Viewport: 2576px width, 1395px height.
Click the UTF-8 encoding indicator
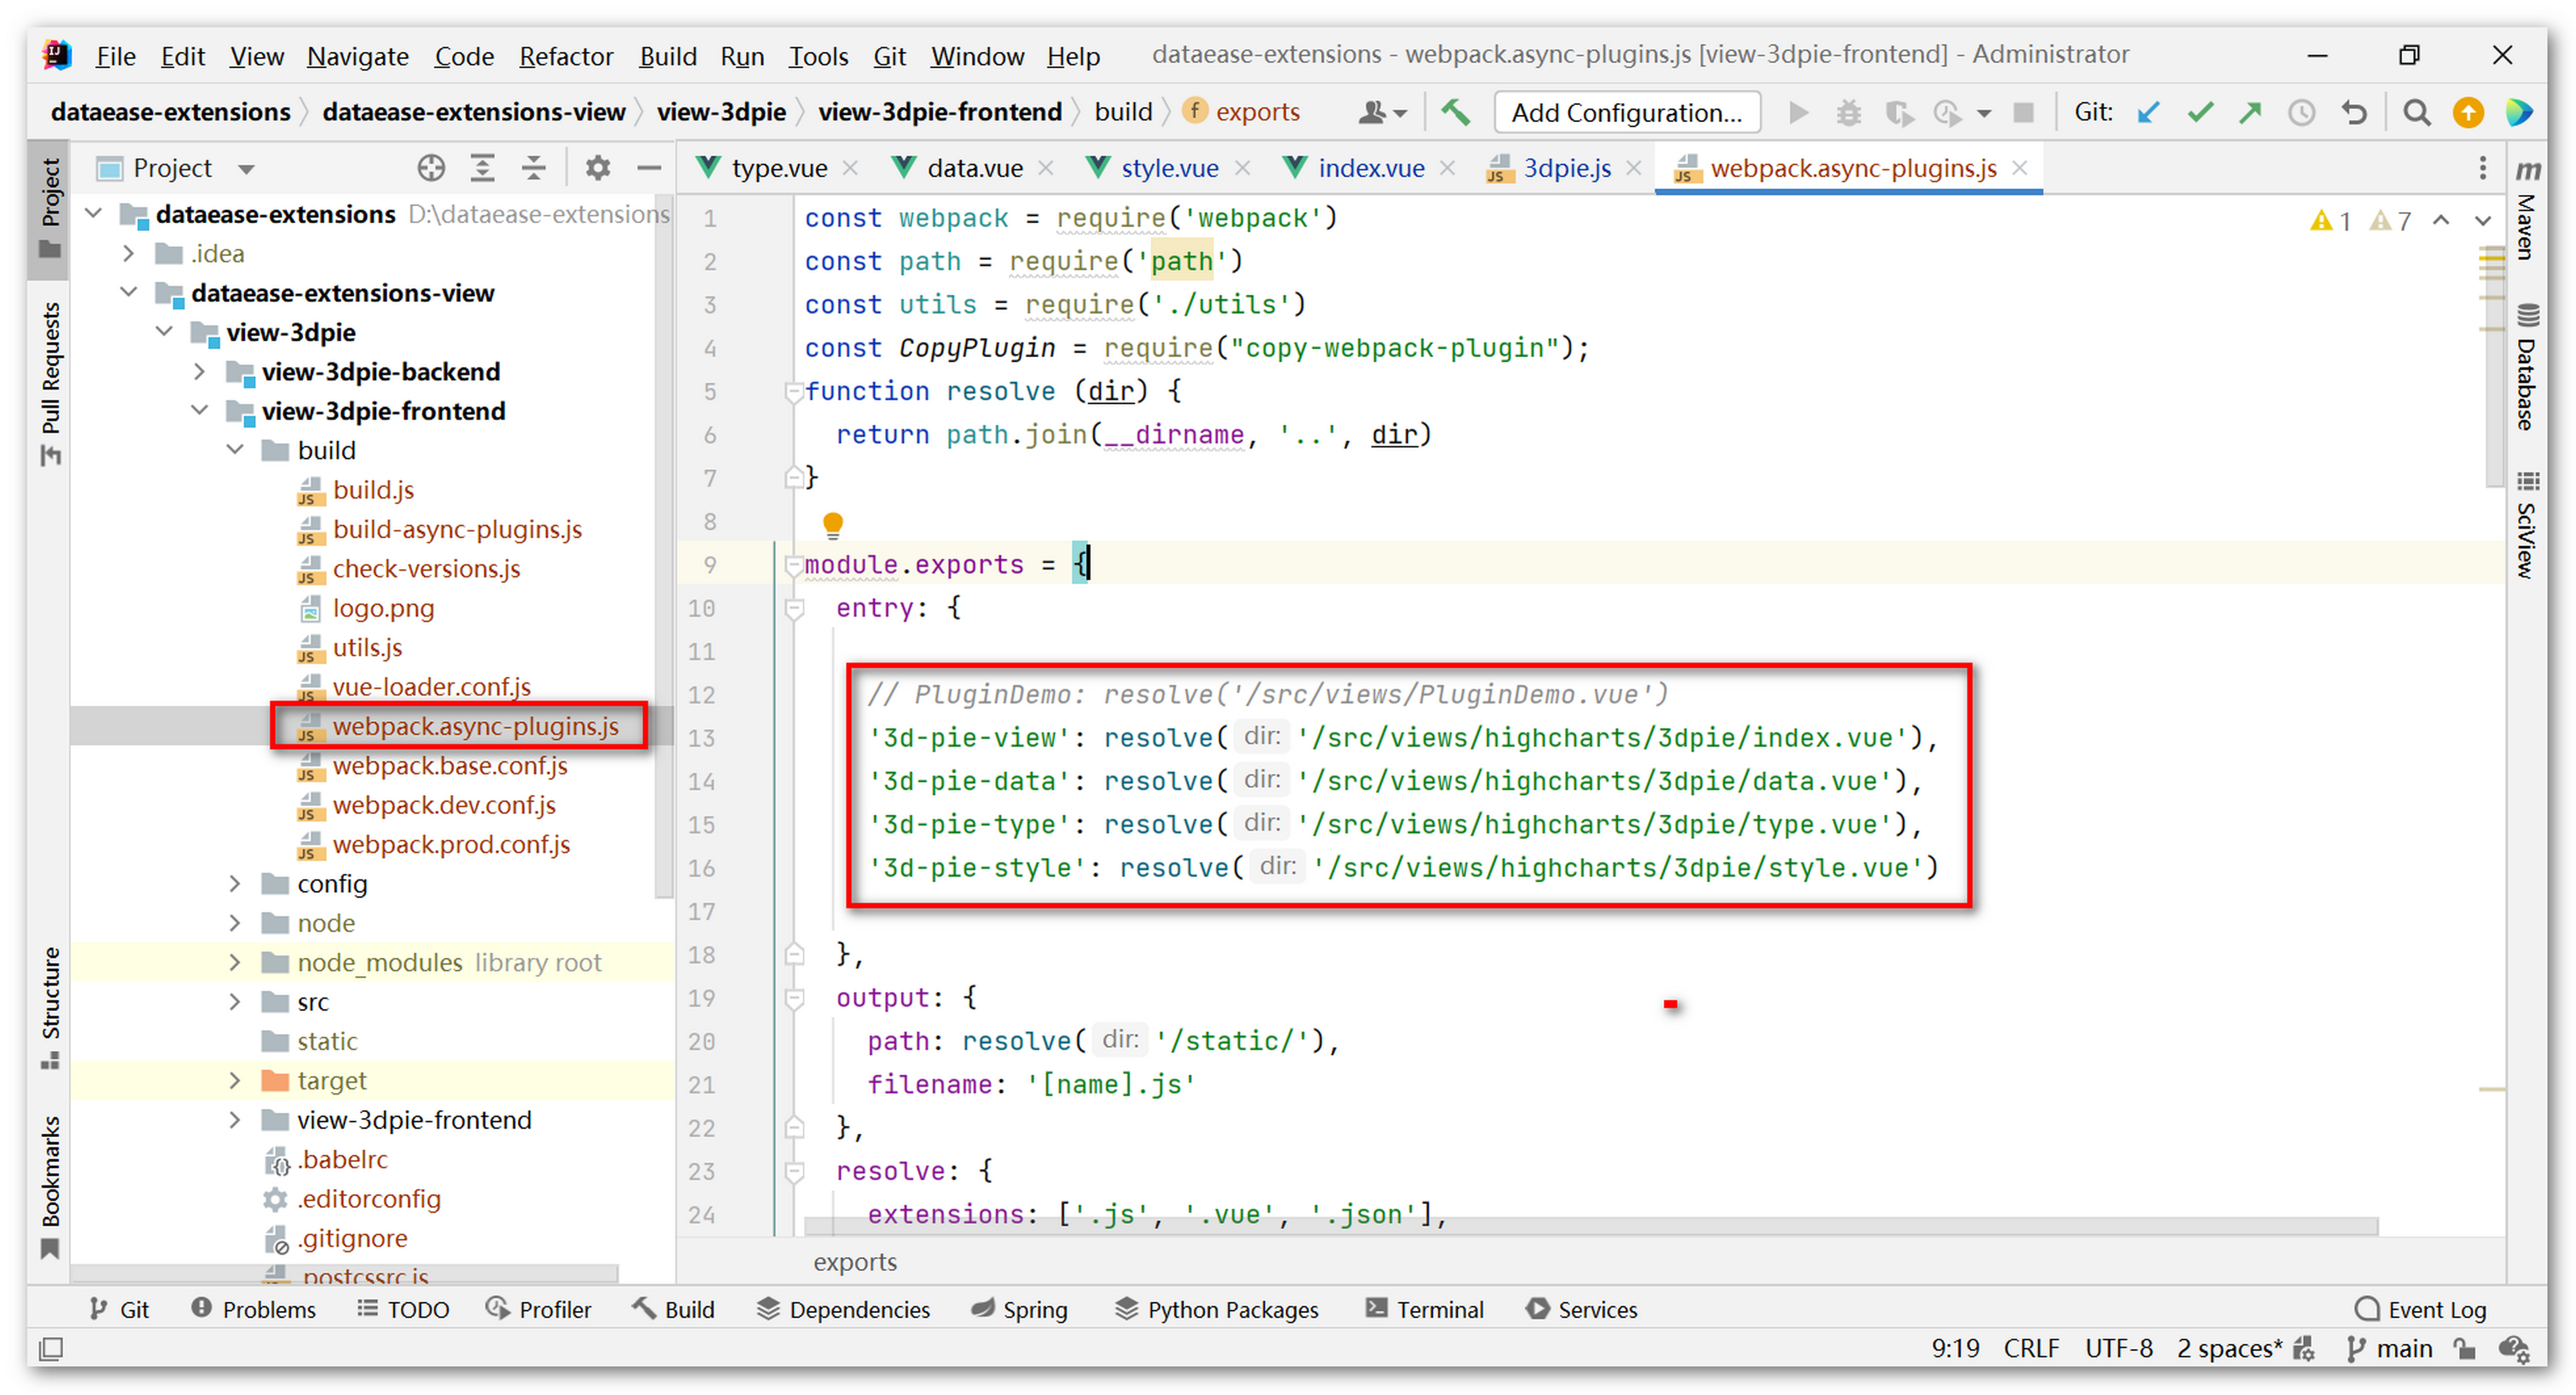(2118, 1350)
